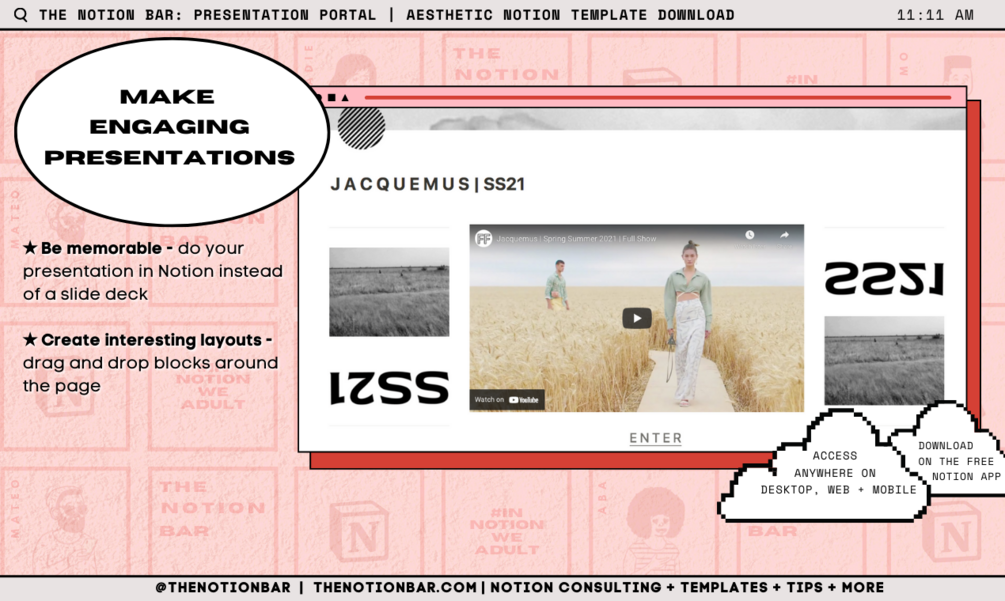Click the magnifying glass search icon
Viewport: 1005px width, 601px height.
(21, 15)
